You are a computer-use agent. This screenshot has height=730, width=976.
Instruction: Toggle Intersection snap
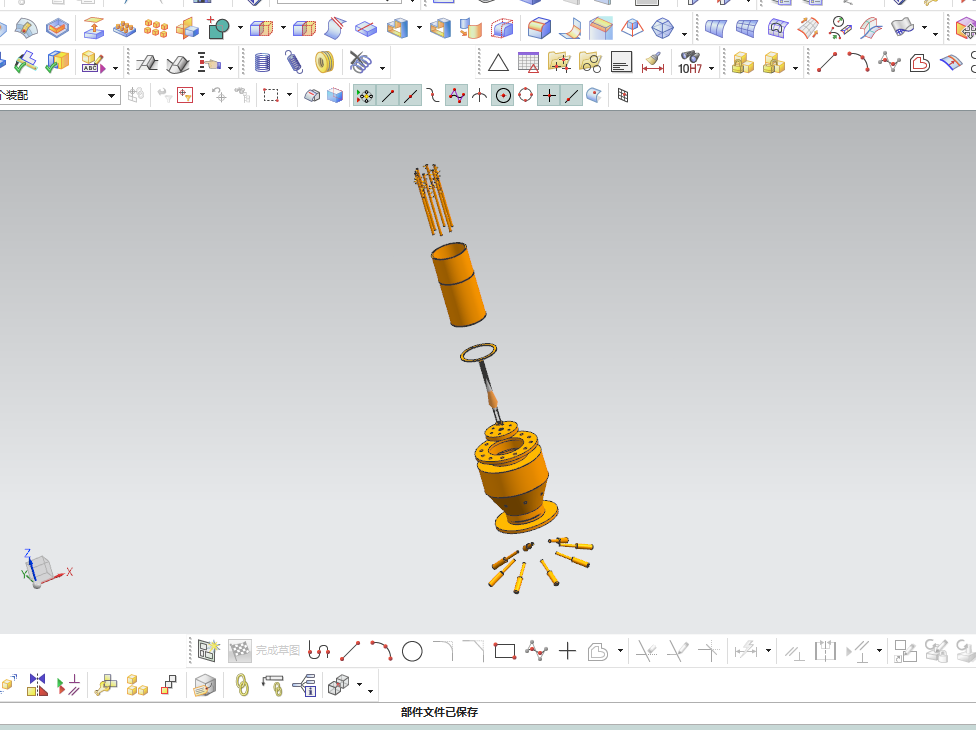[x=480, y=95]
